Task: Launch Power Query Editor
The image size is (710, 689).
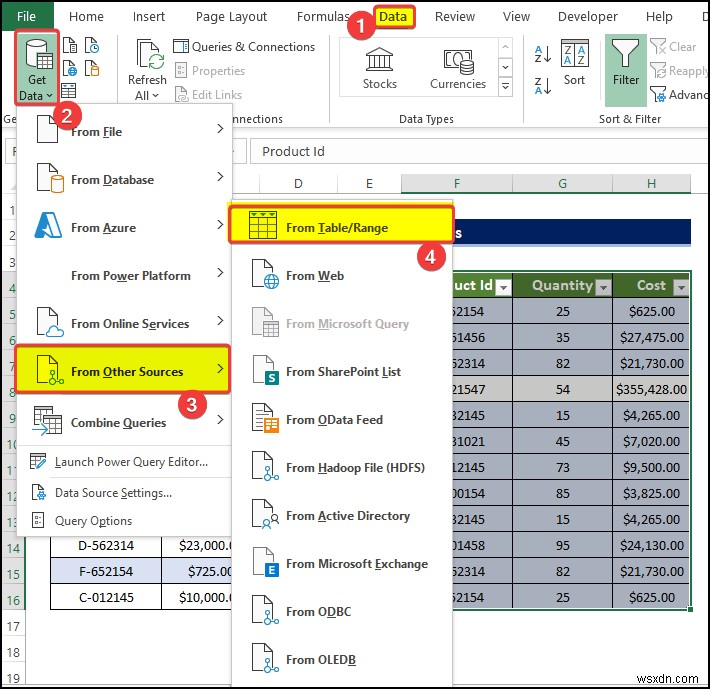Action: point(125,462)
